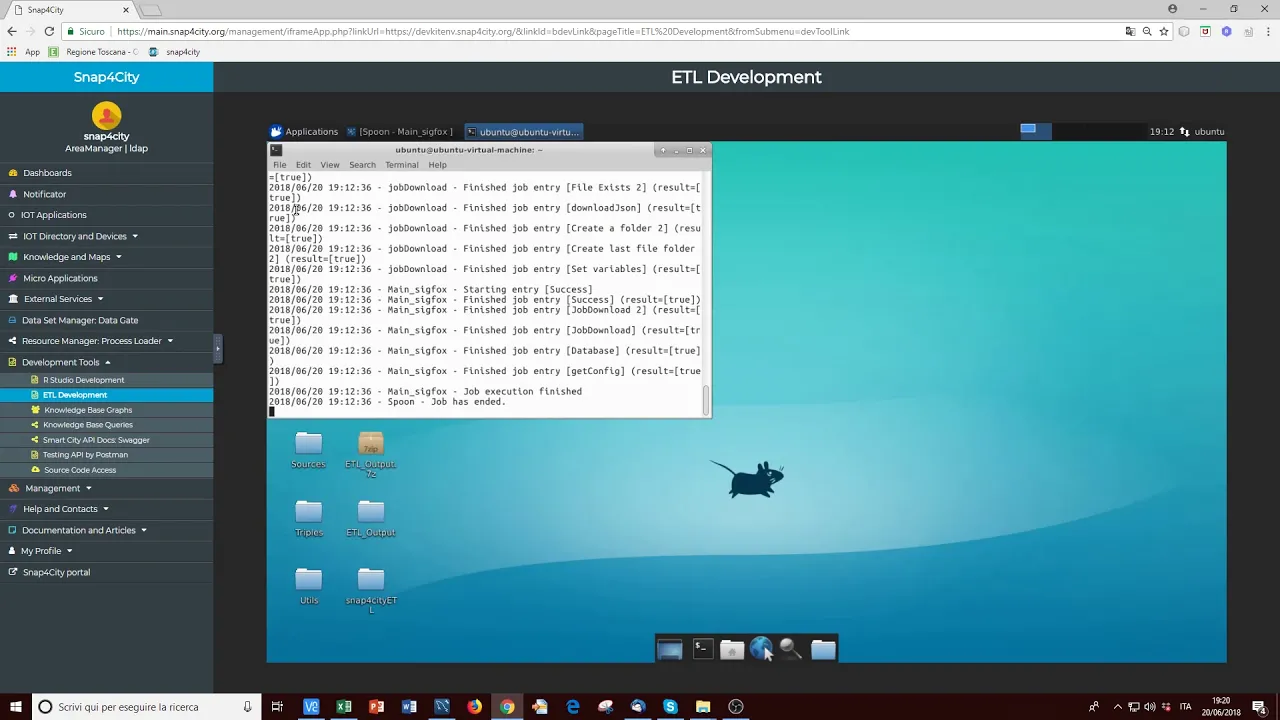Open terminal Edit menu
This screenshot has height=720, width=1280.
tap(303, 165)
